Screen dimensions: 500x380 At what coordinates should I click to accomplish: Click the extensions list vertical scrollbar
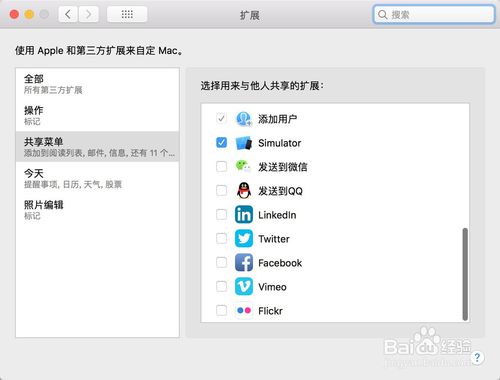click(x=465, y=274)
